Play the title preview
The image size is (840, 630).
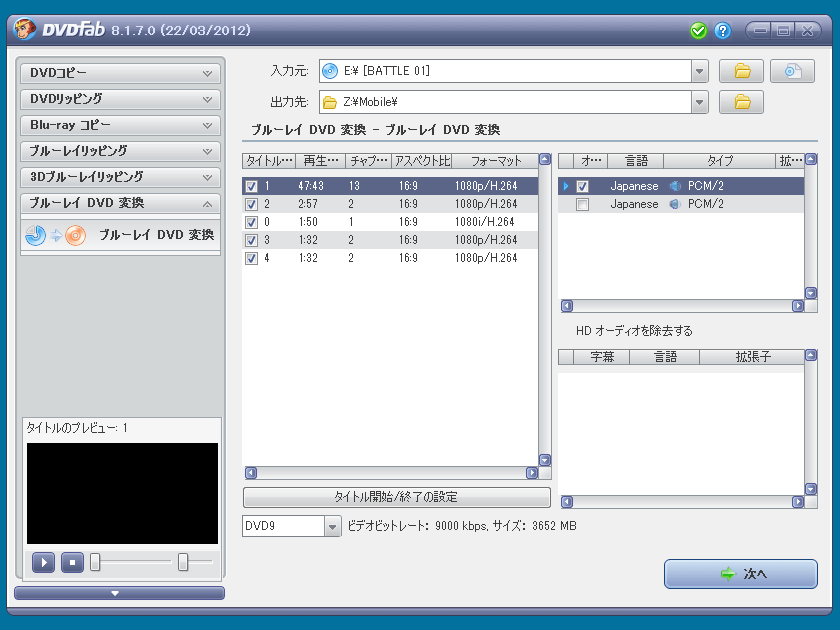(43, 562)
